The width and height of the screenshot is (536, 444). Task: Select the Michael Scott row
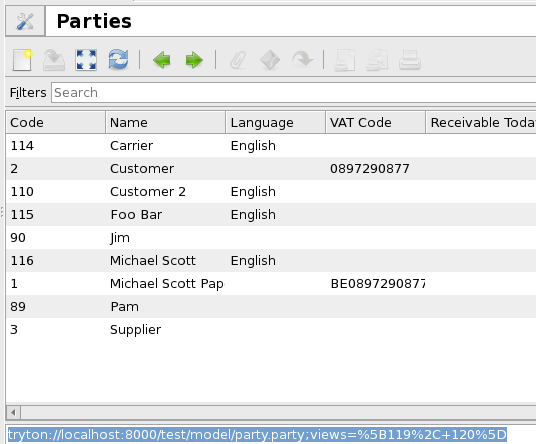[x=271, y=261]
